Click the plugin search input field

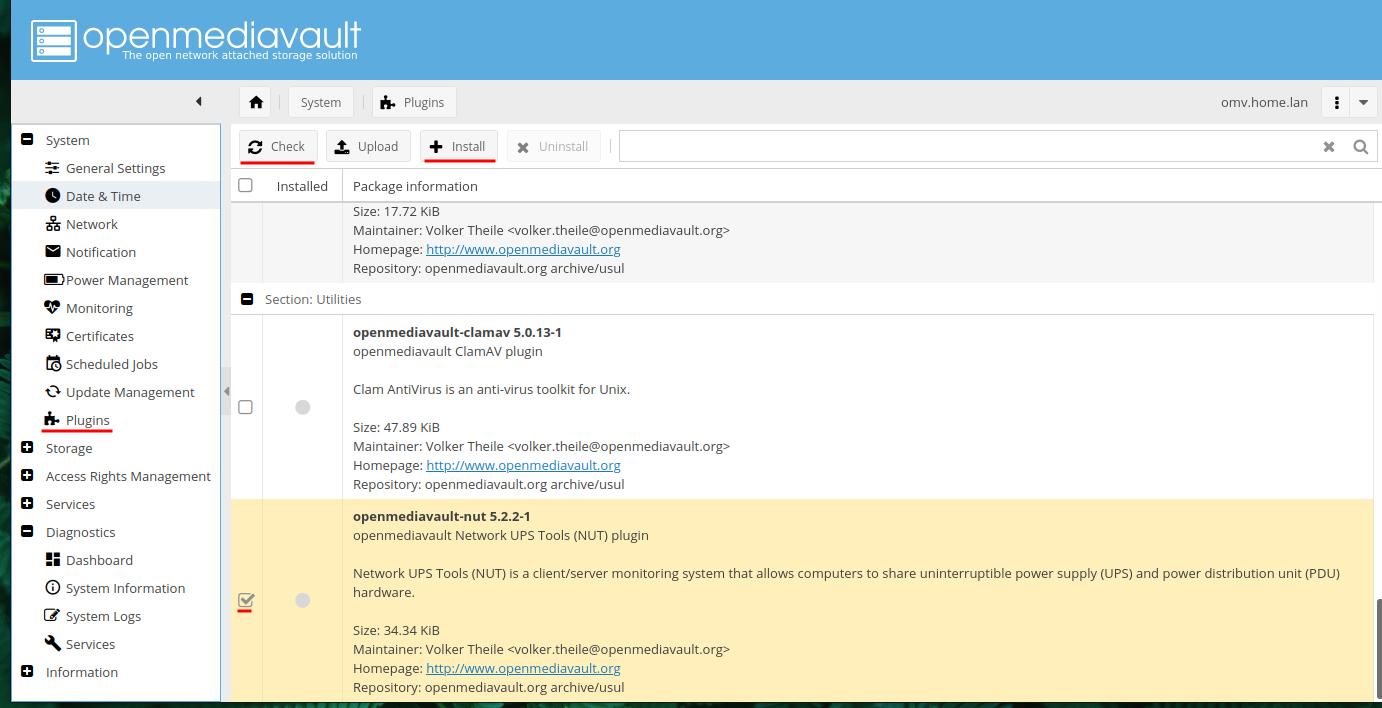pos(968,147)
